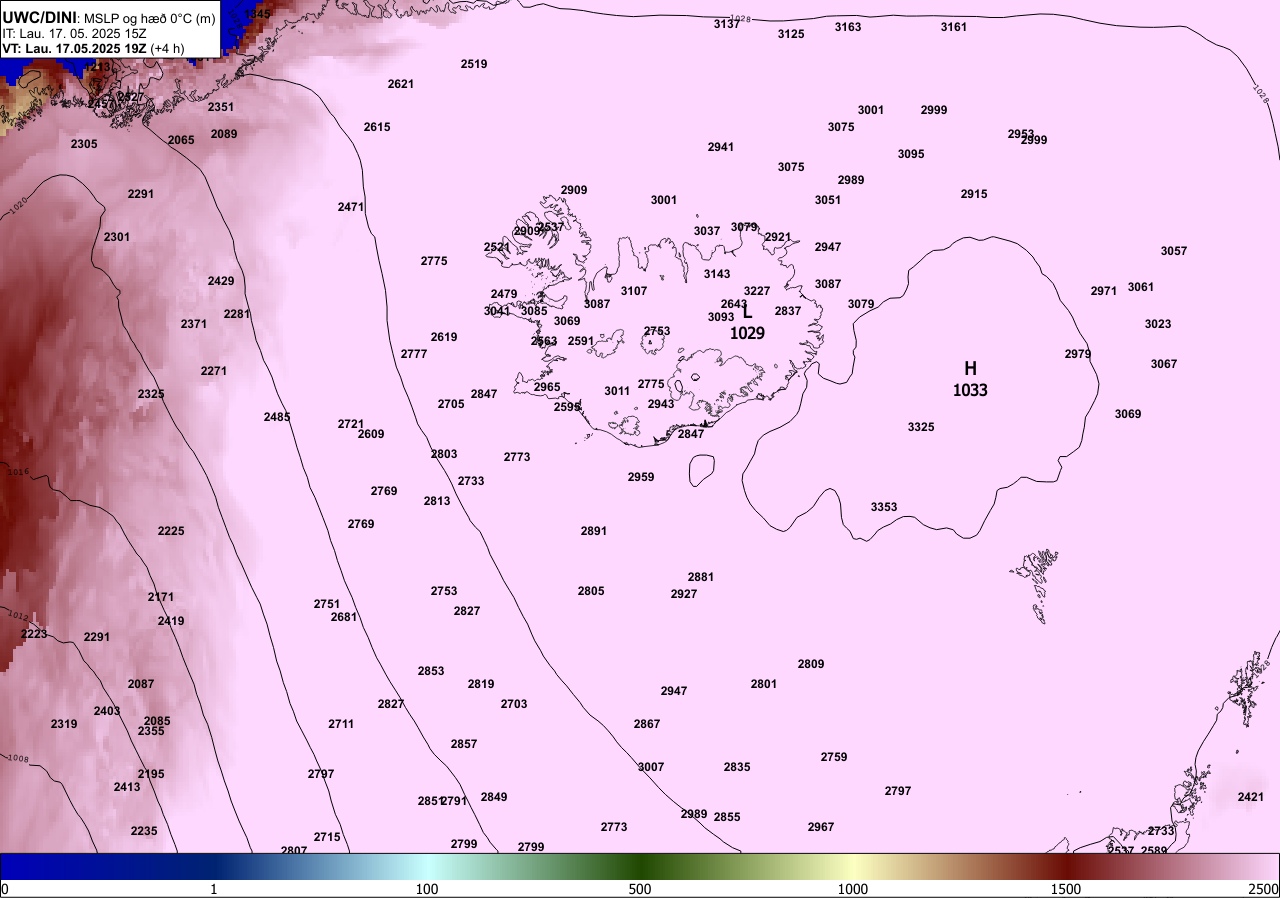Click the 100 tick on color scale
1280x898 pixels.
[427, 889]
